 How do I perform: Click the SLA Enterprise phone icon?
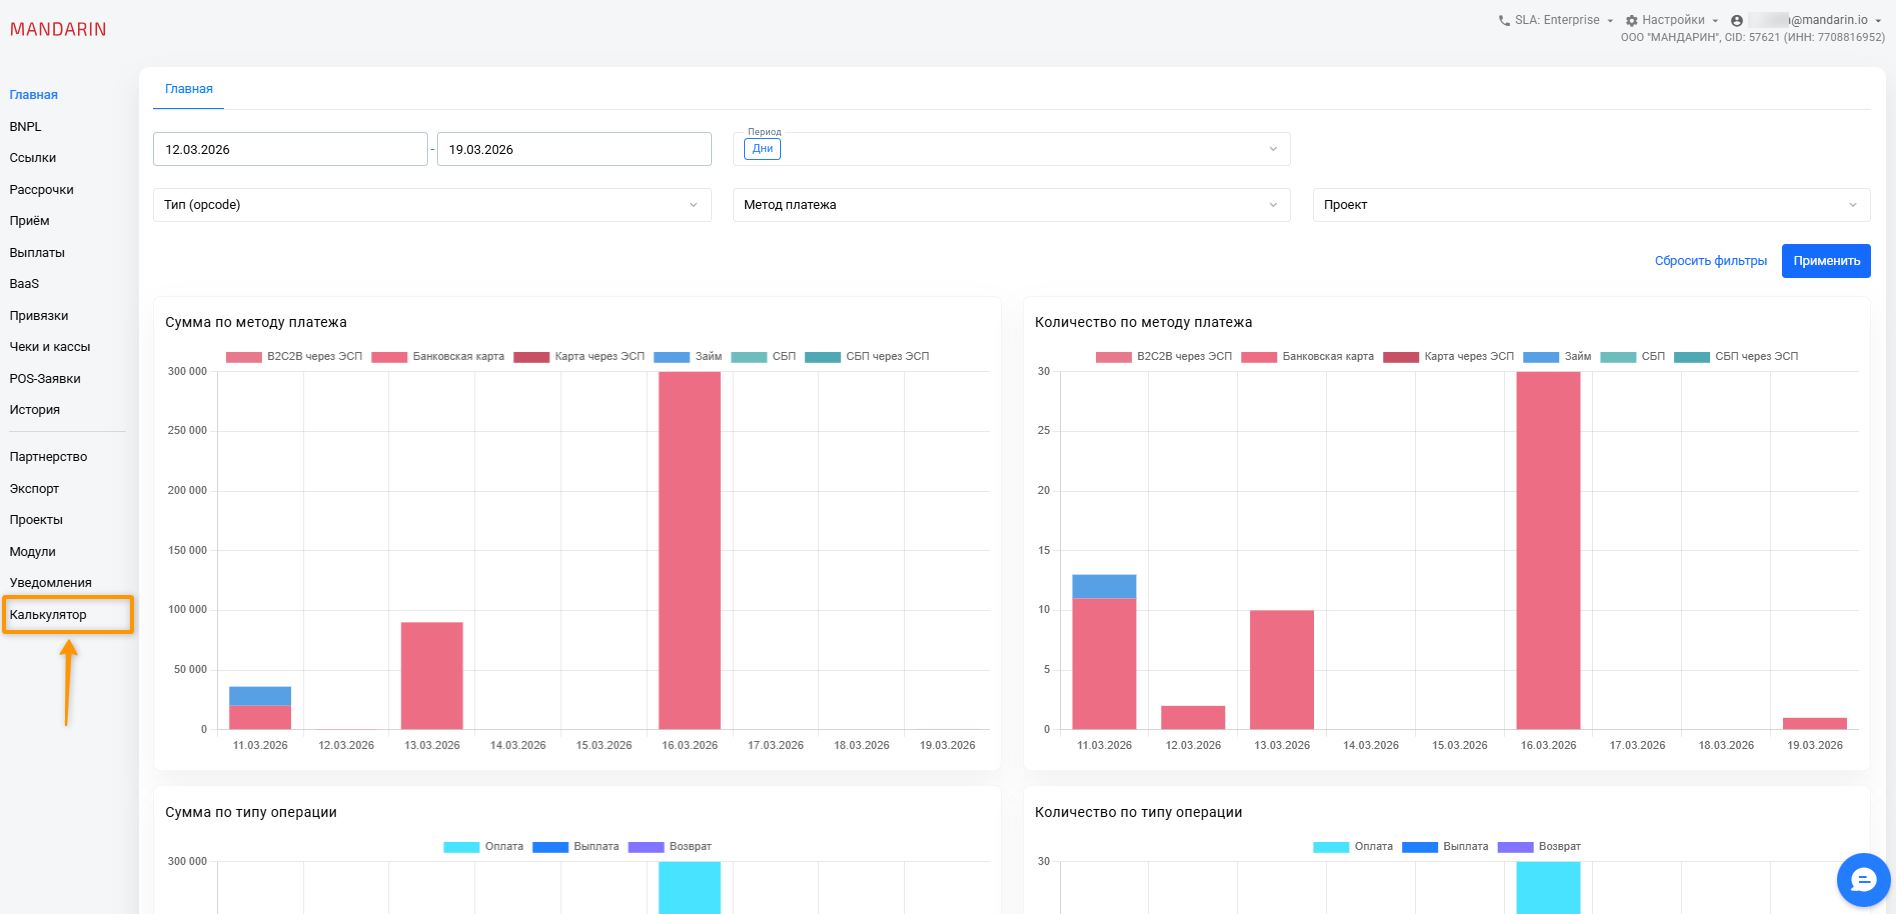[1504, 21]
